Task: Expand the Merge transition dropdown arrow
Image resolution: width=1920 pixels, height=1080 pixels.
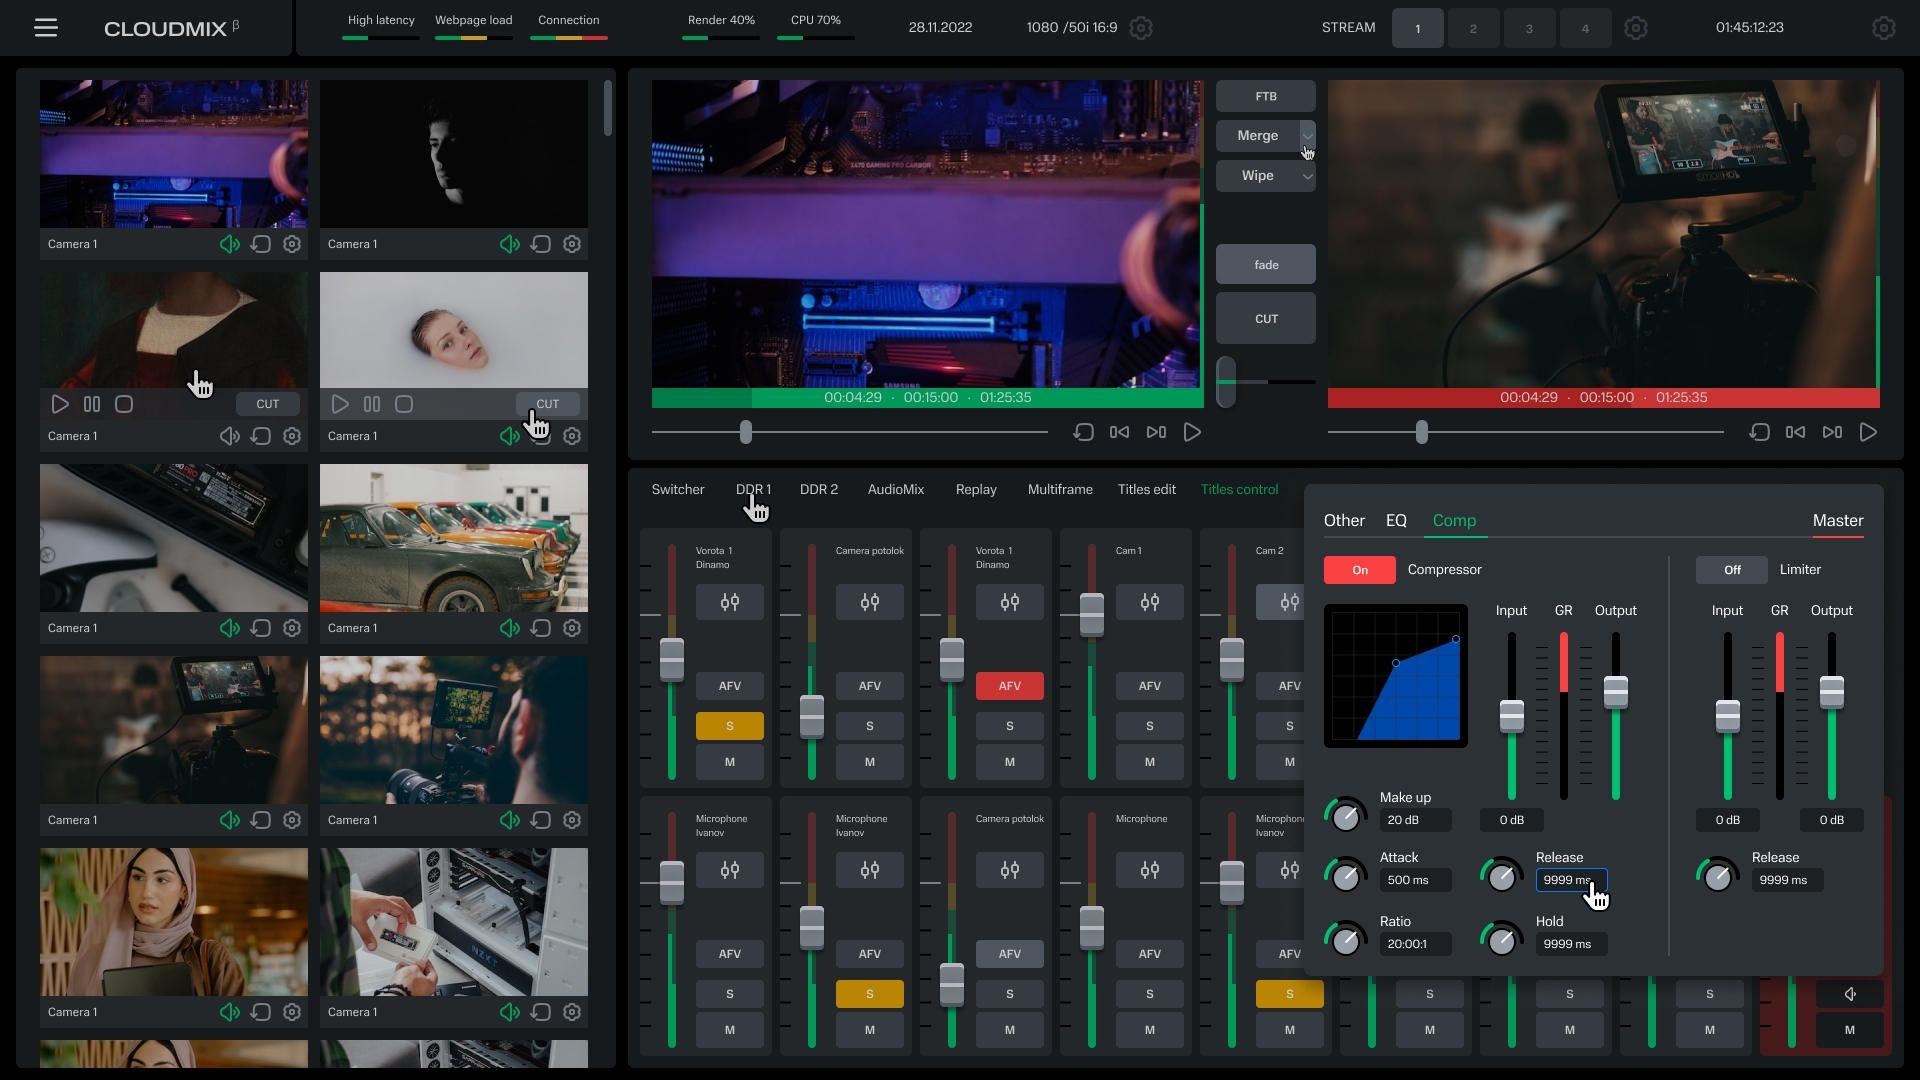Action: pyautogui.click(x=1307, y=136)
